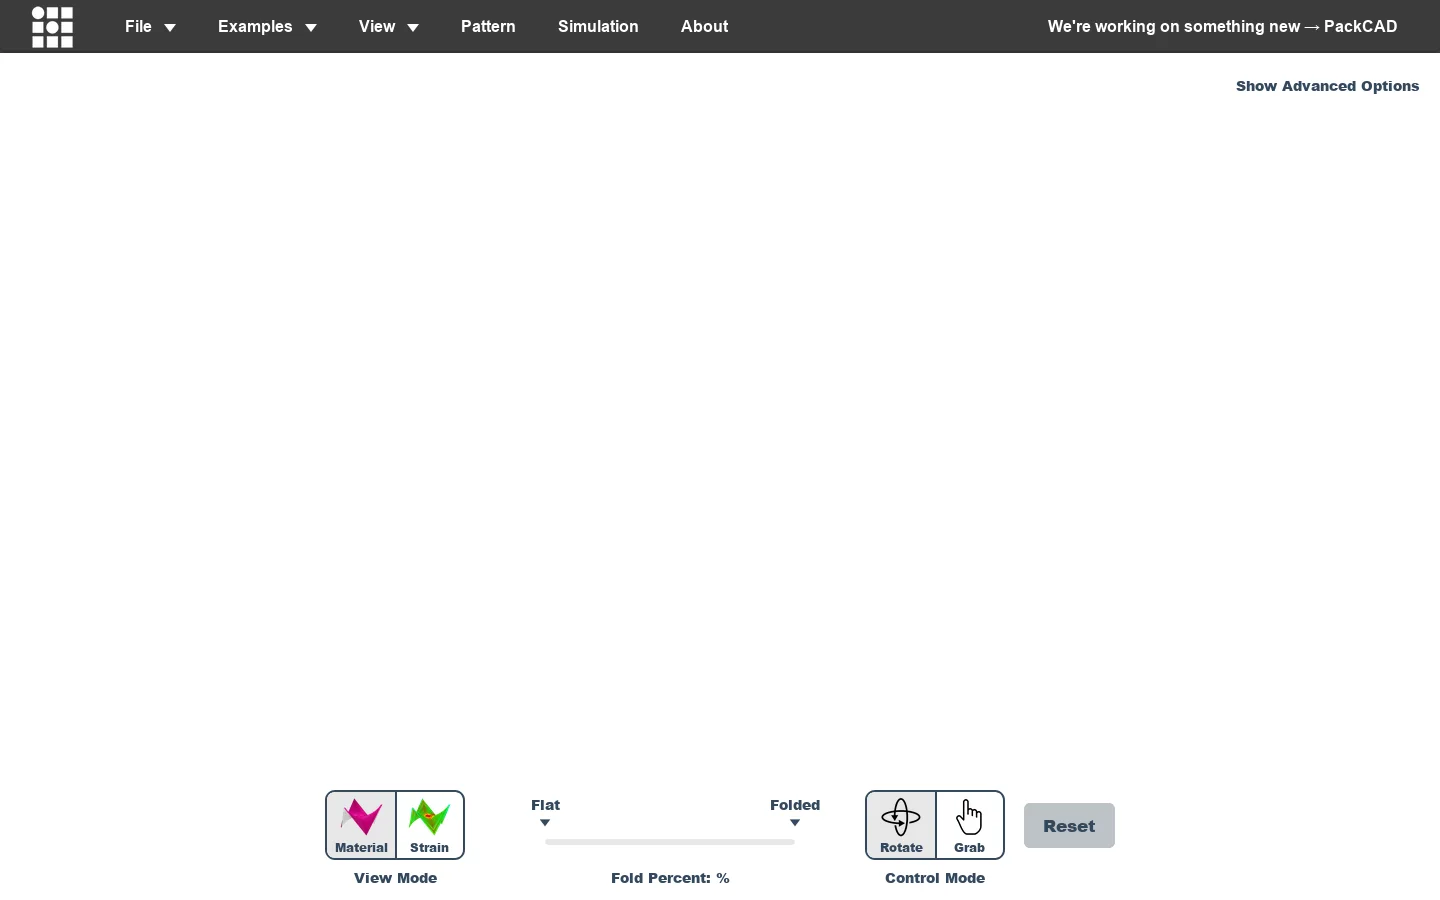The width and height of the screenshot is (1440, 900).
Task: Switch to Strain view mode icon
Action: coord(430,825)
